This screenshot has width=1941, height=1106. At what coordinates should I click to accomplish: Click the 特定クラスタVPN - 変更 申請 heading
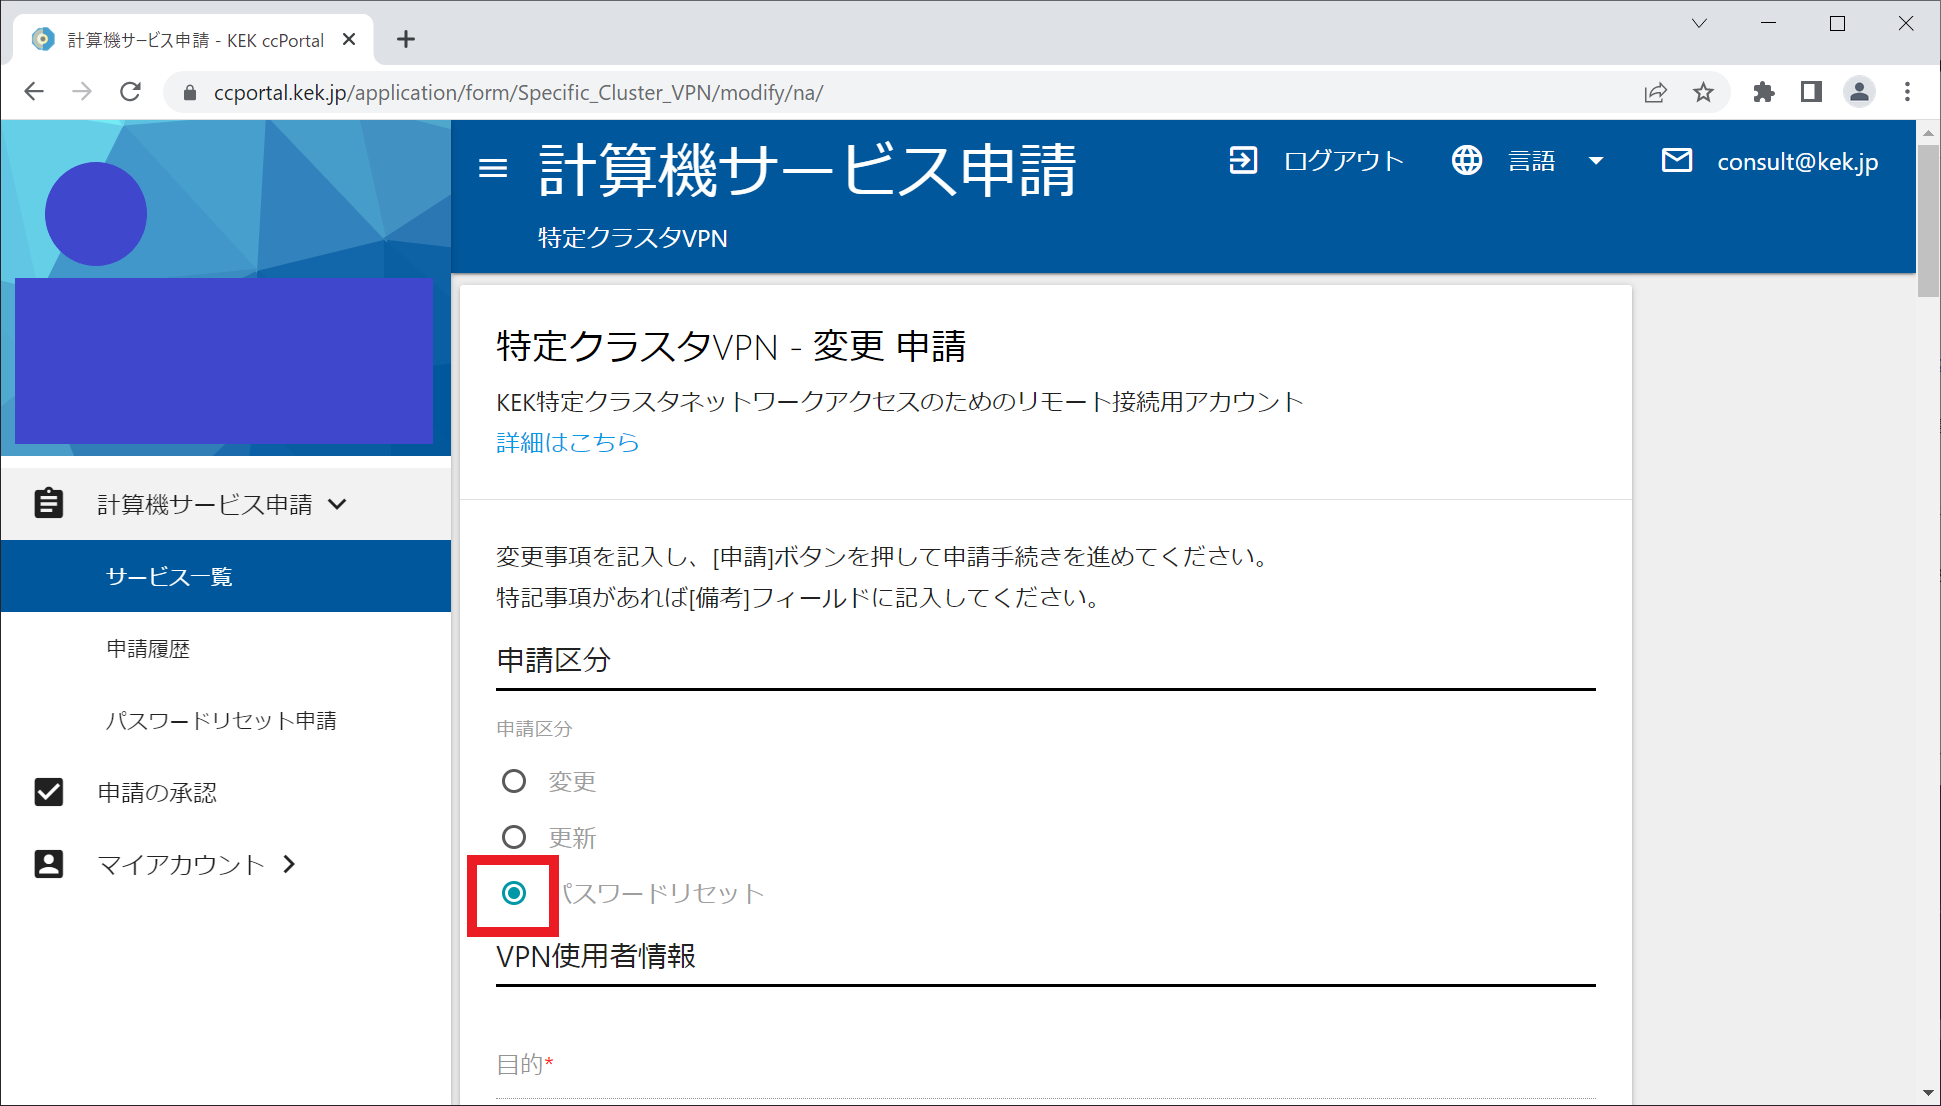(731, 346)
